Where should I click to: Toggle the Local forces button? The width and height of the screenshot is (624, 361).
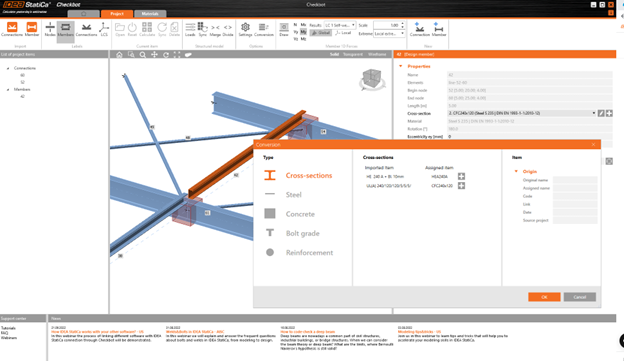(x=343, y=33)
